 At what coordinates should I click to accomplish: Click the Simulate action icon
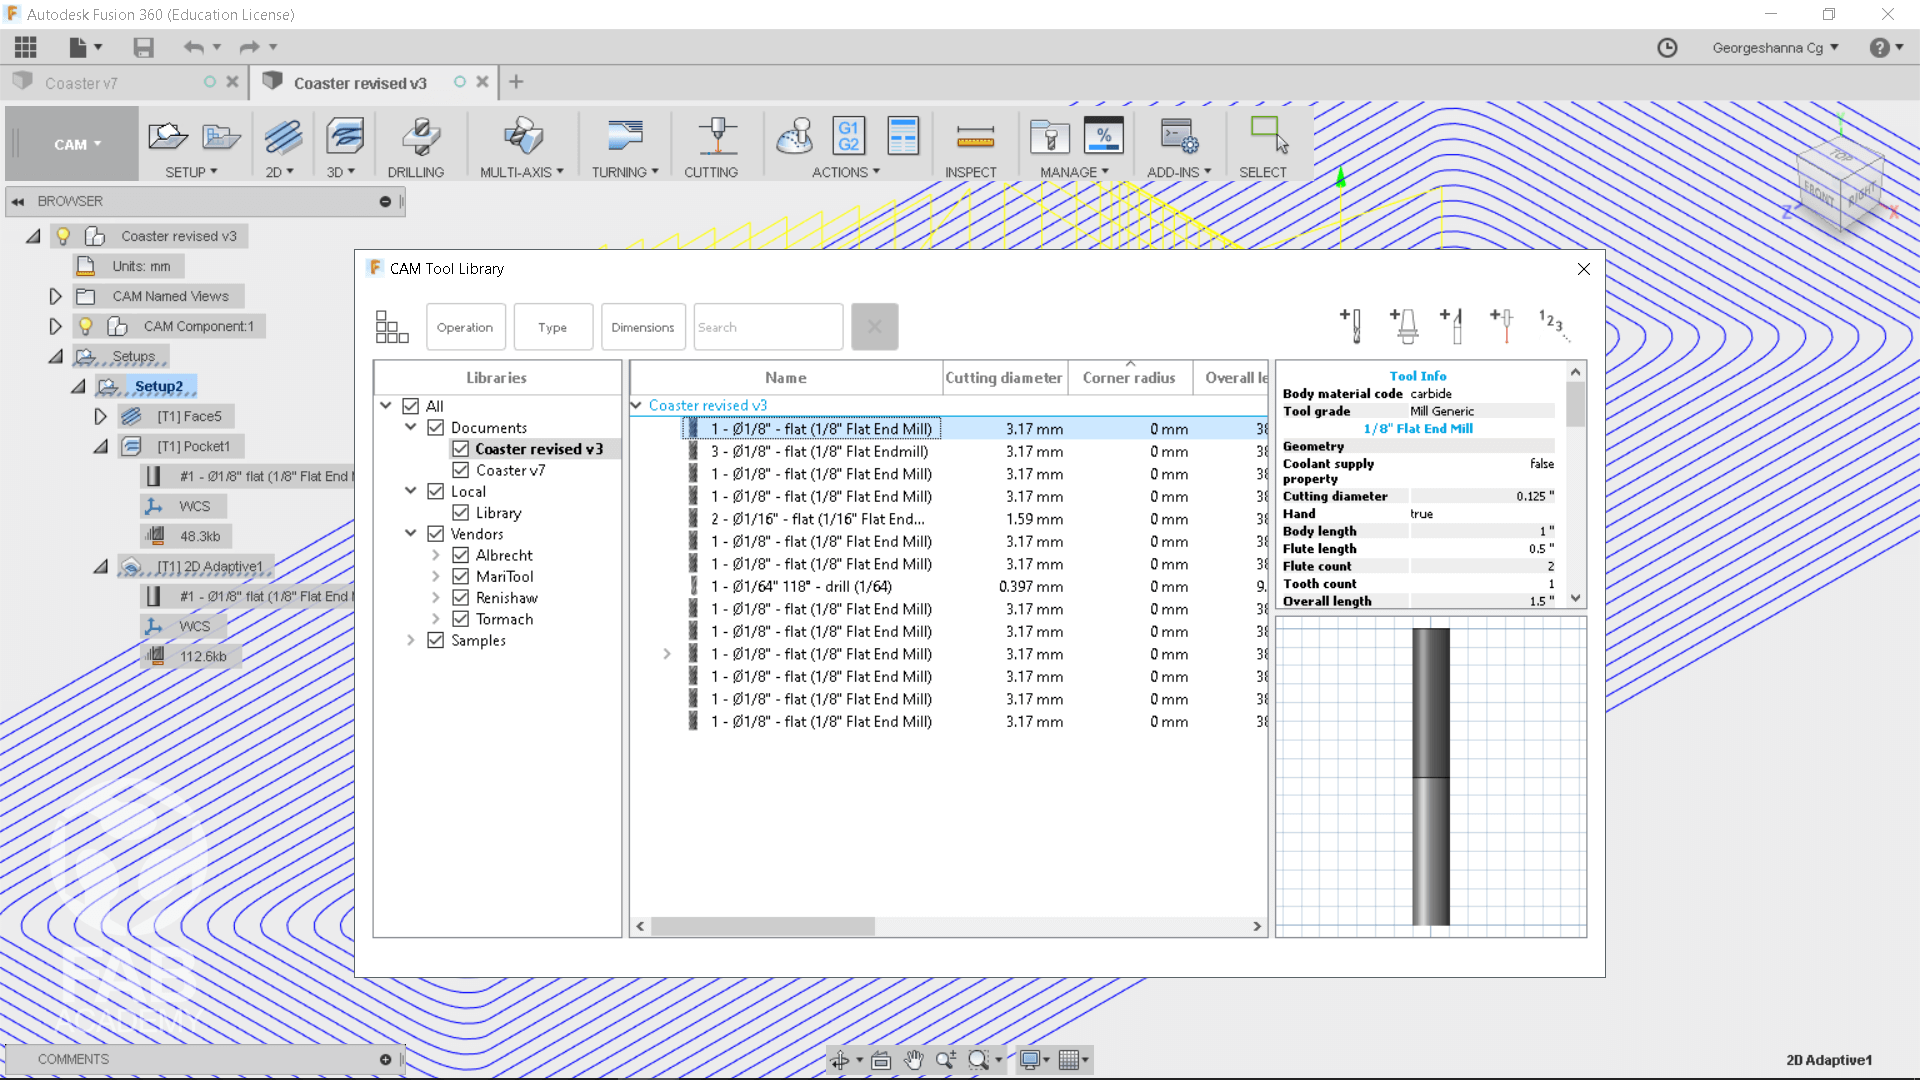click(x=795, y=137)
